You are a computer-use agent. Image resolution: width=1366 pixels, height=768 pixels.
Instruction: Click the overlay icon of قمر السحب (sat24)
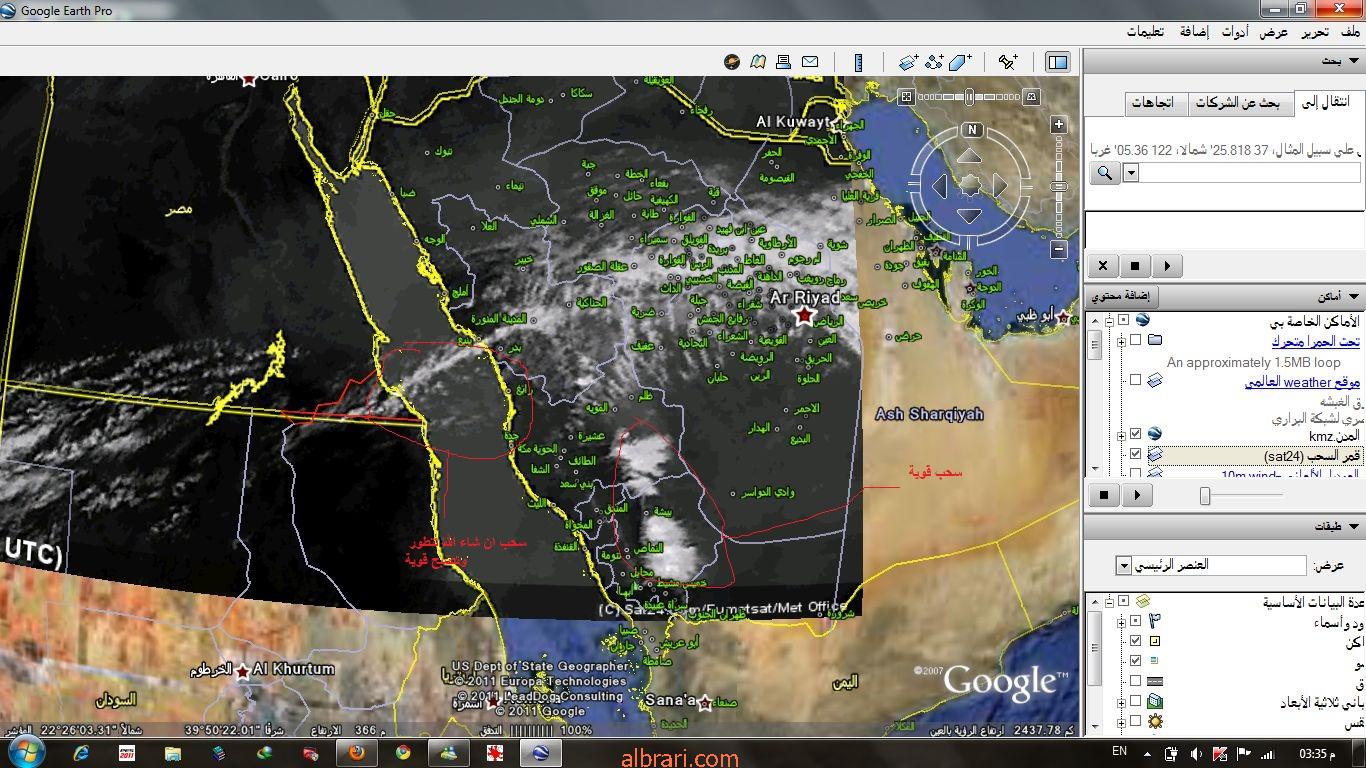click(1155, 455)
